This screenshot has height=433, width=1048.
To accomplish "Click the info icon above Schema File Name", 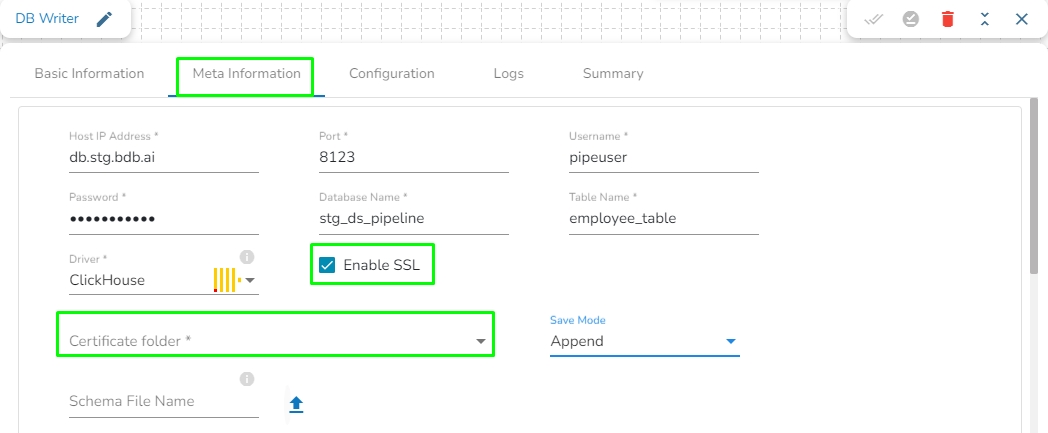I will (247, 379).
